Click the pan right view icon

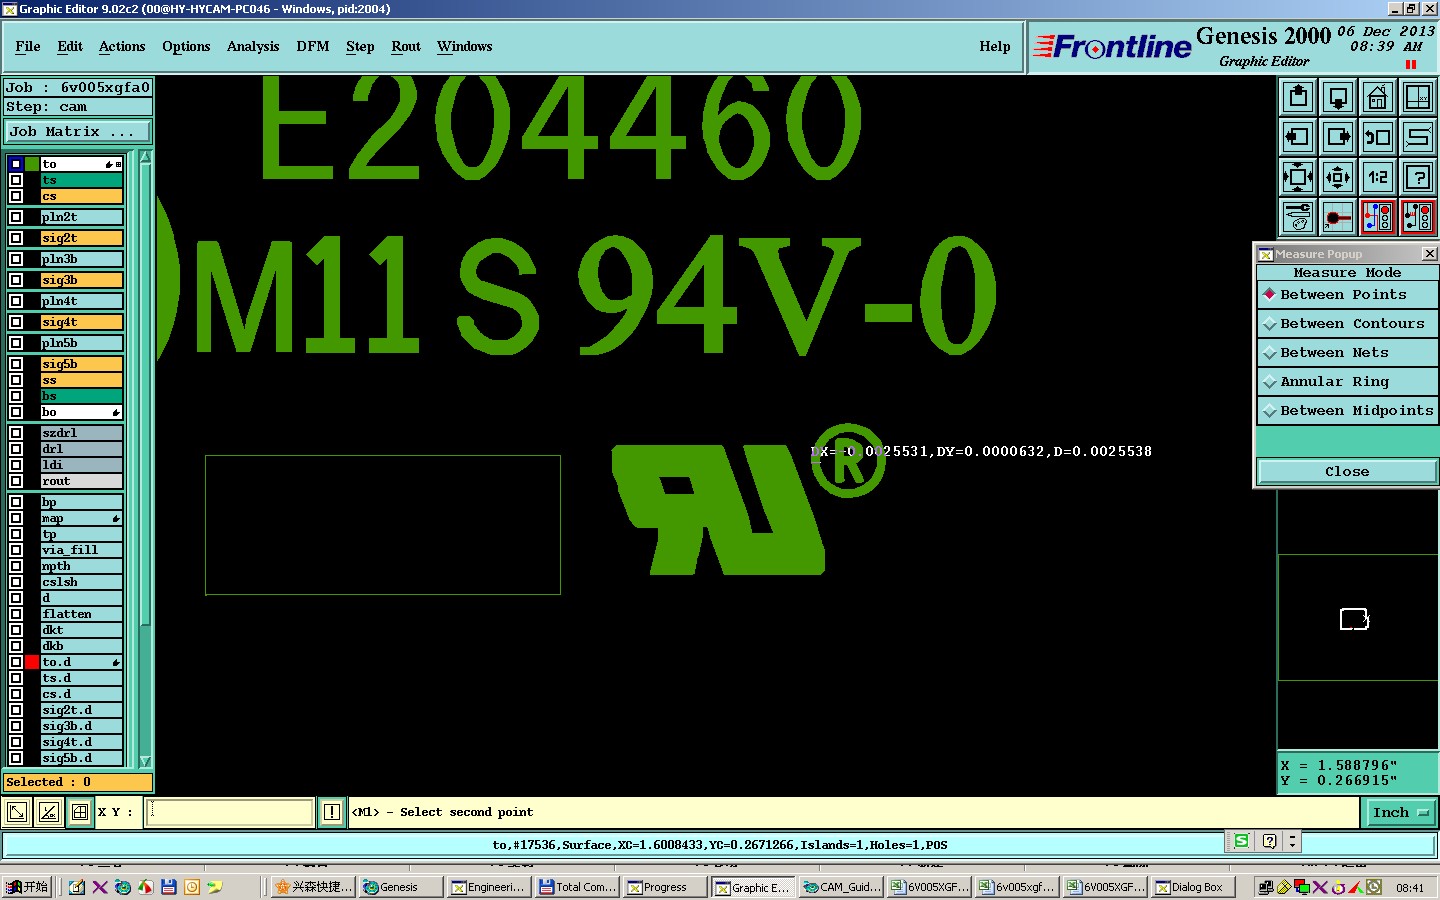point(1338,137)
